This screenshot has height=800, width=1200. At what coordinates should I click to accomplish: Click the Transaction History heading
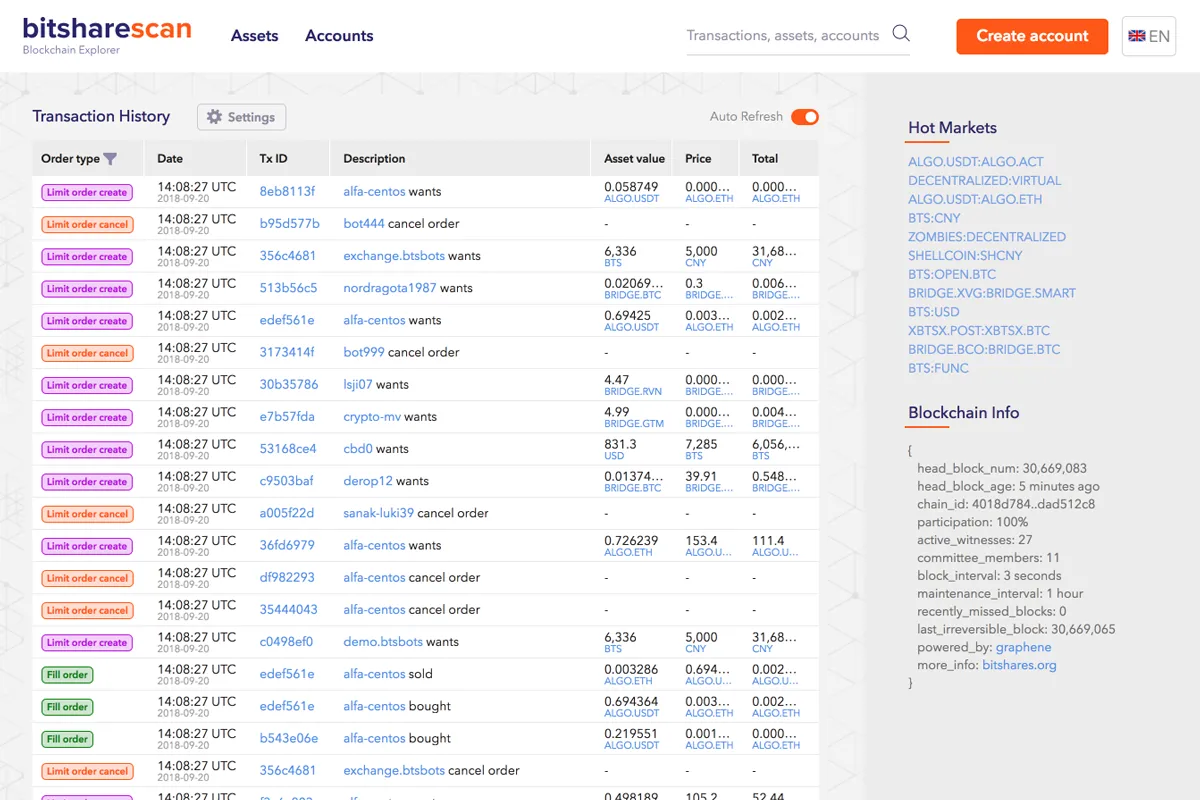[101, 116]
